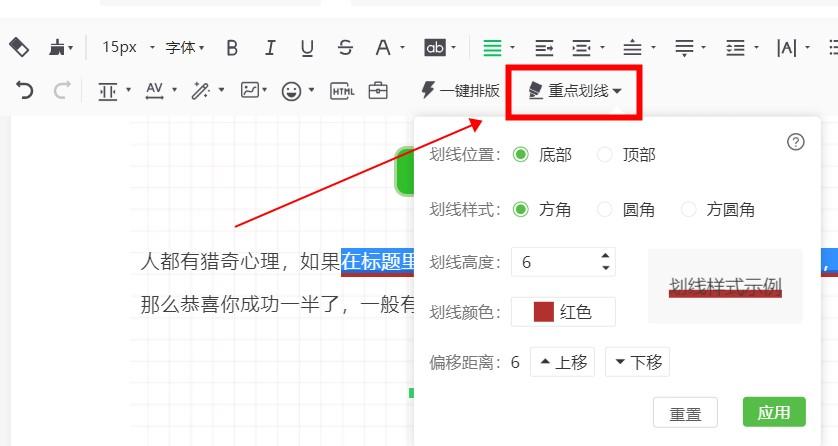This screenshot has height=446, width=838.
Task: Select 方角 line style radio
Action: click(x=521, y=209)
